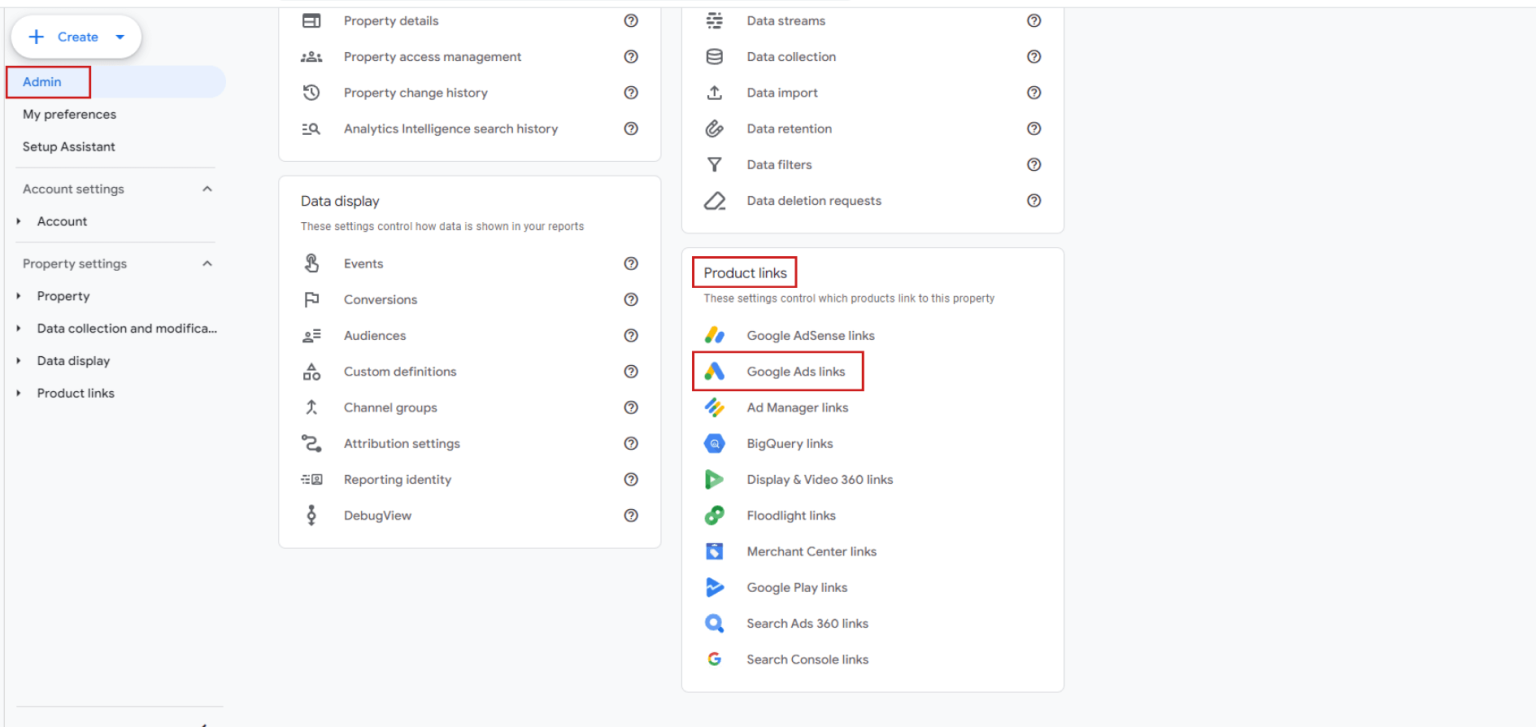
Task: Click the Ad Manager links icon
Action: click(714, 407)
